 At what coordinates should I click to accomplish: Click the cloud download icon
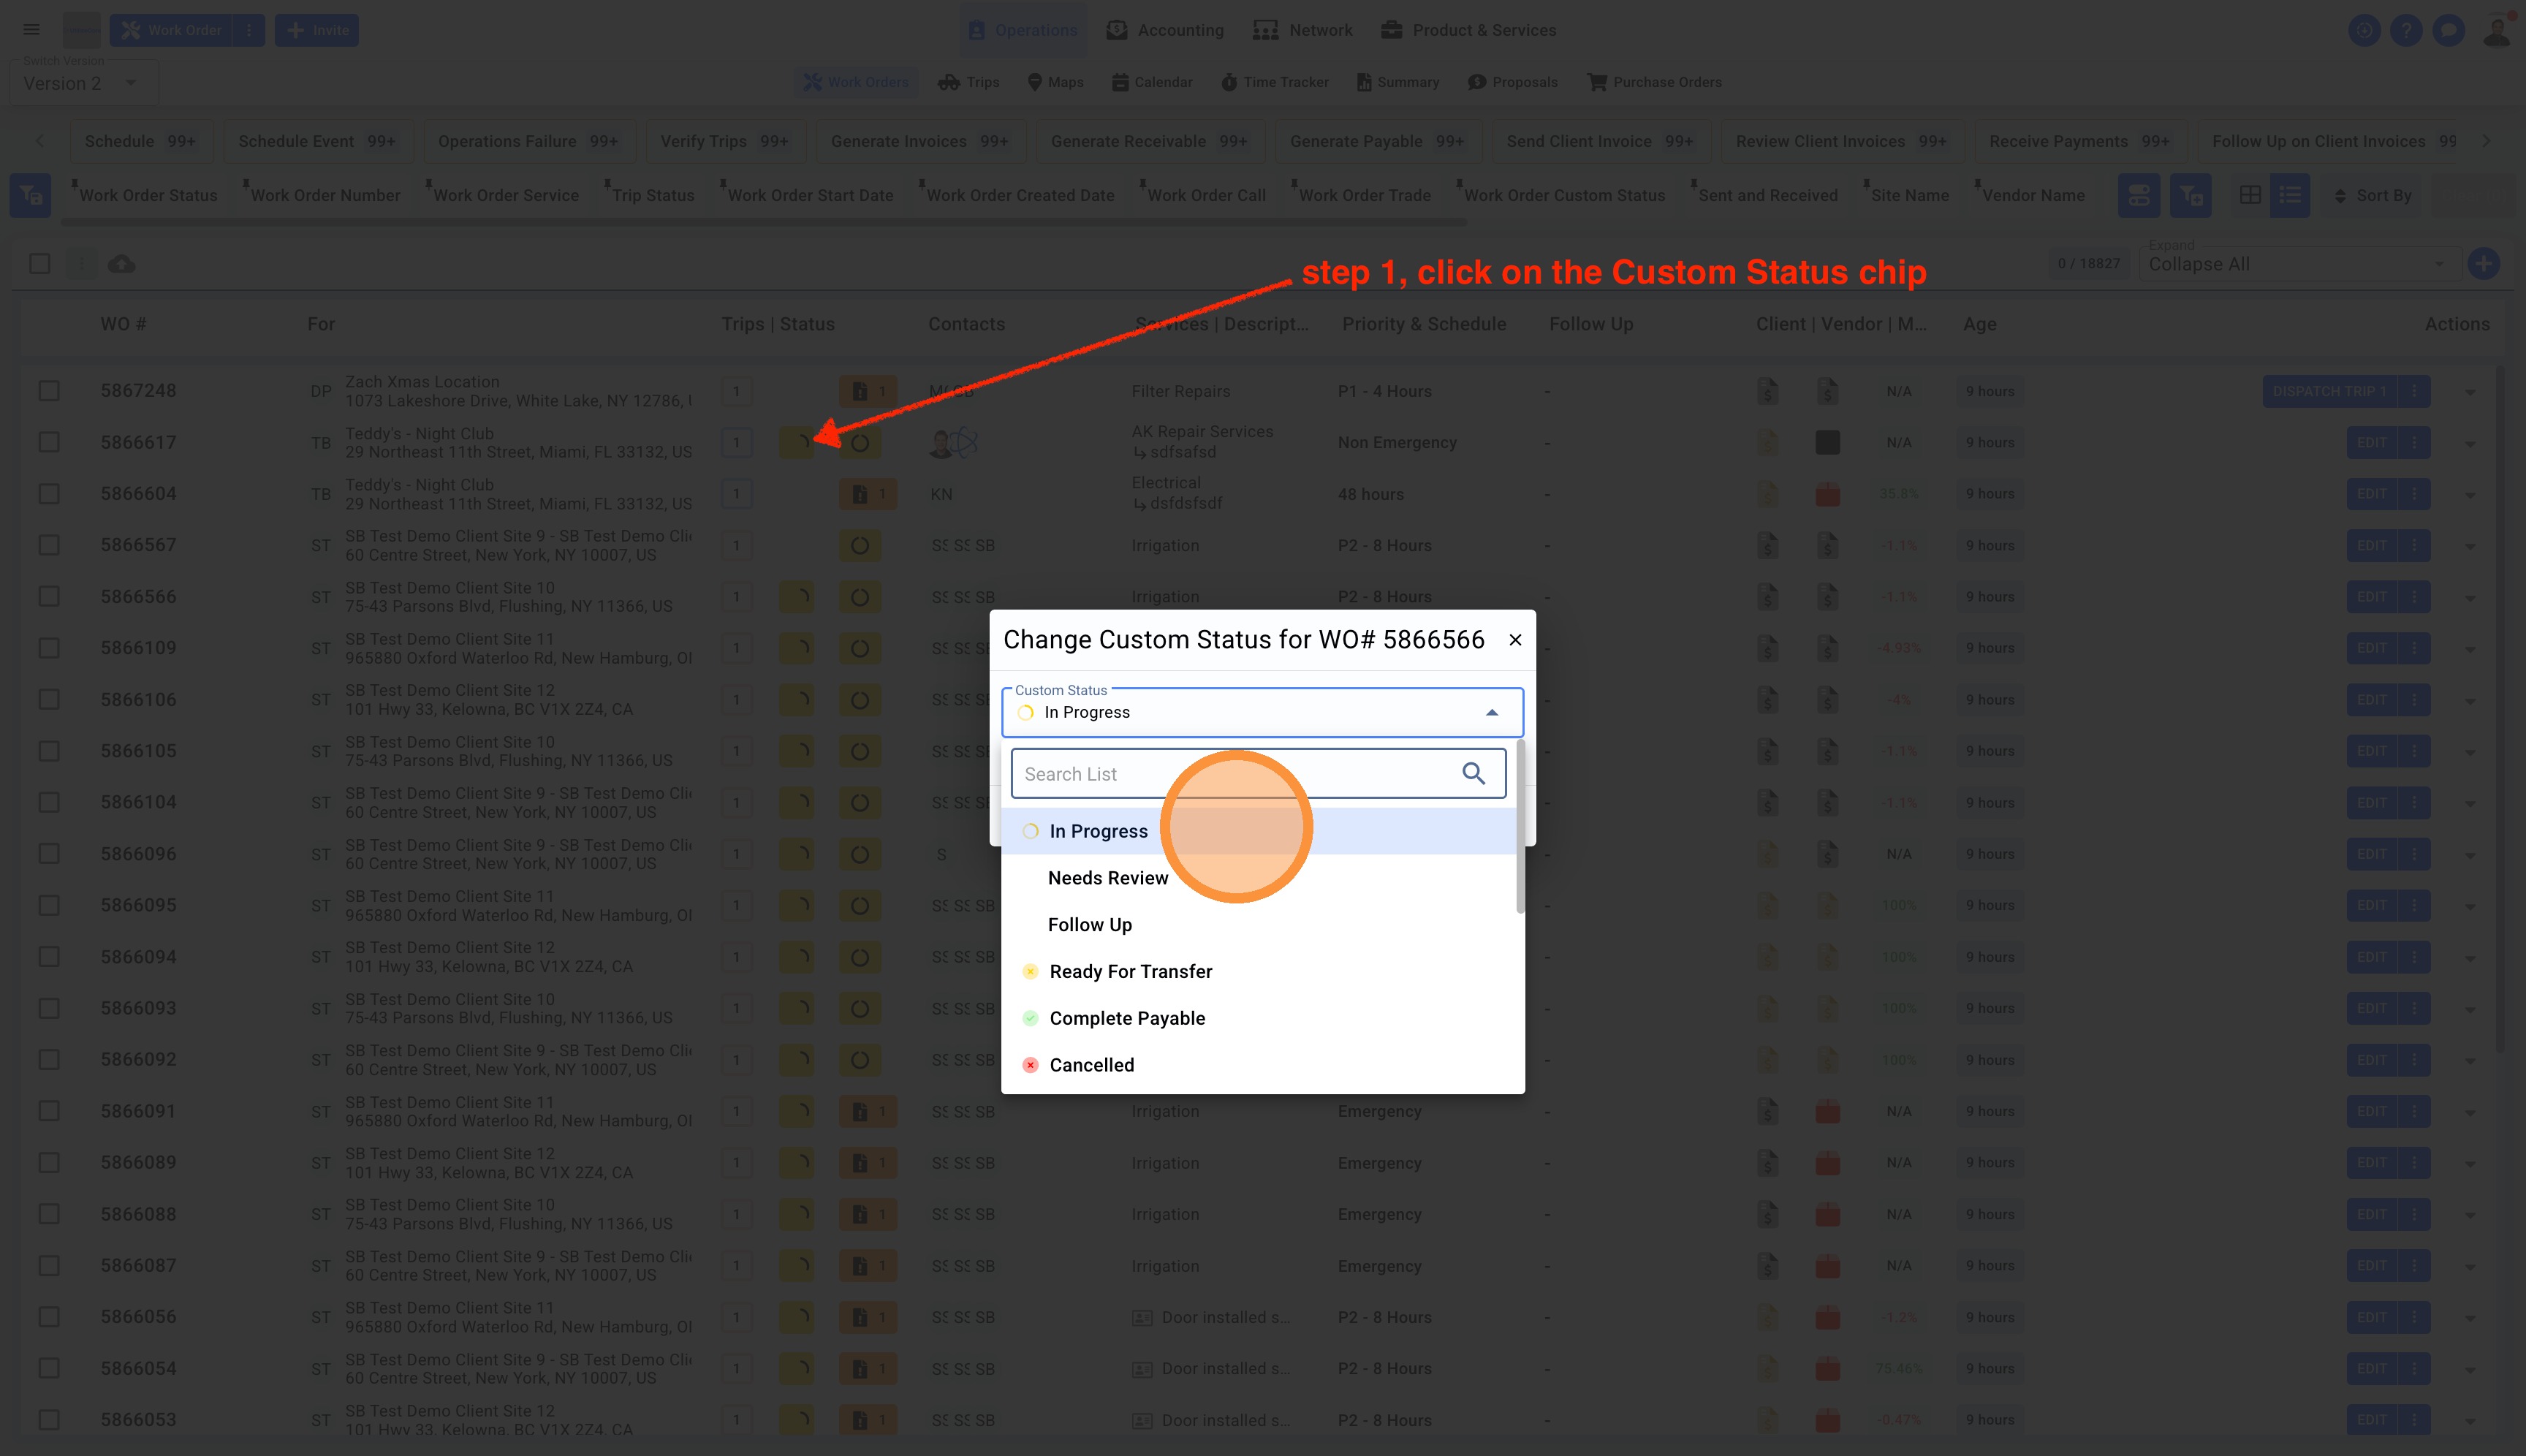point(121,264)
